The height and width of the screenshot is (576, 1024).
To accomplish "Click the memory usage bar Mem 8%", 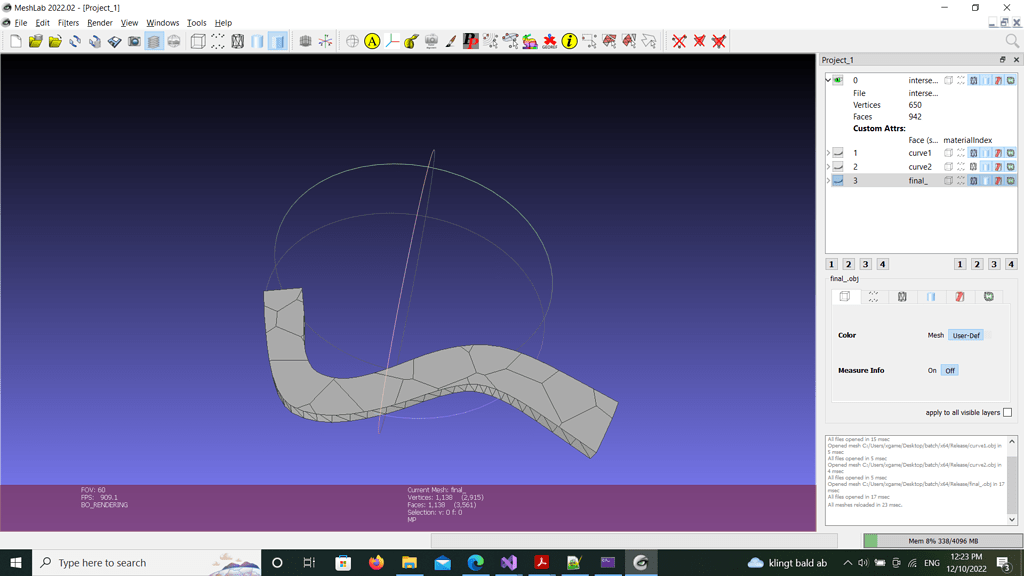I will pyautogui.click(x=942, y=541).
